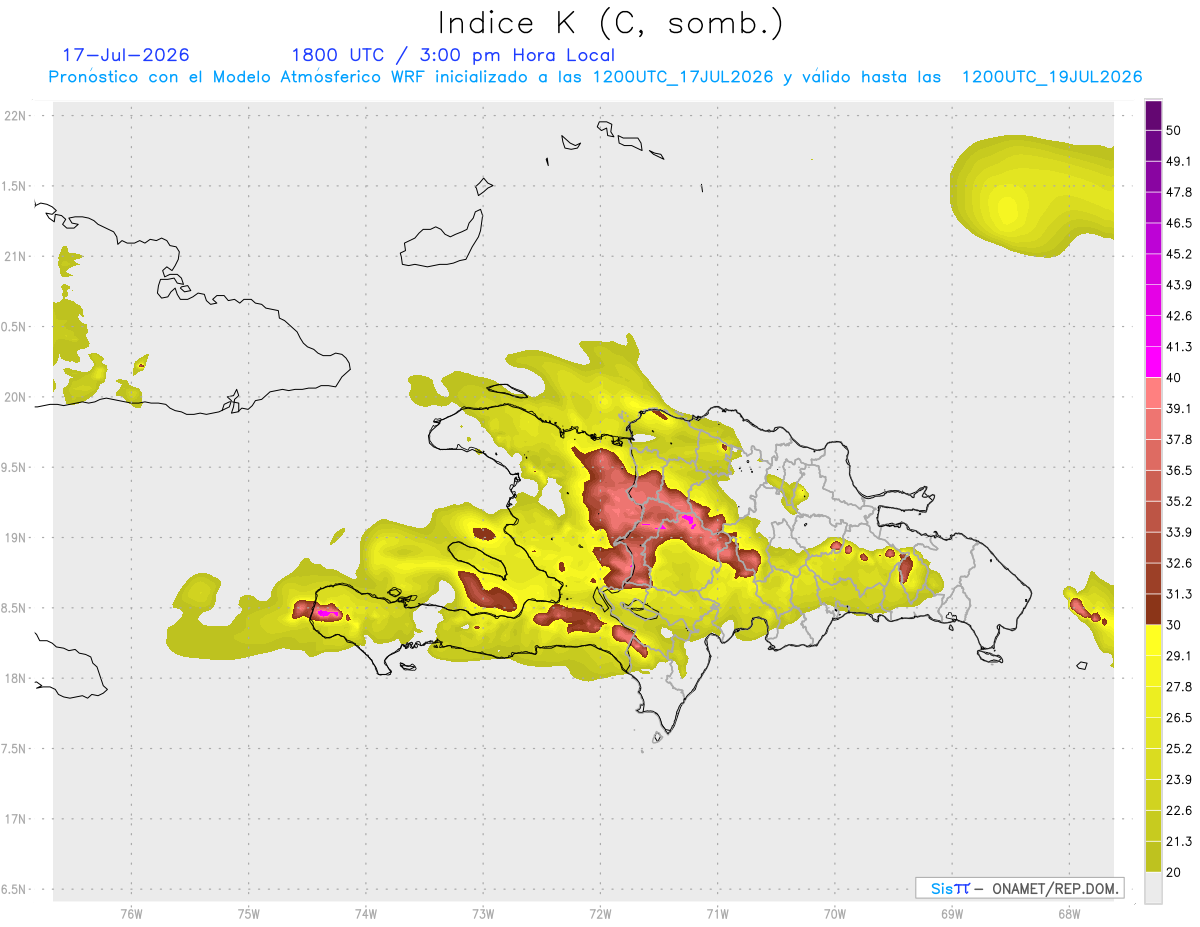Click the 68W longitude axis label

click(x=1069, y=913)
